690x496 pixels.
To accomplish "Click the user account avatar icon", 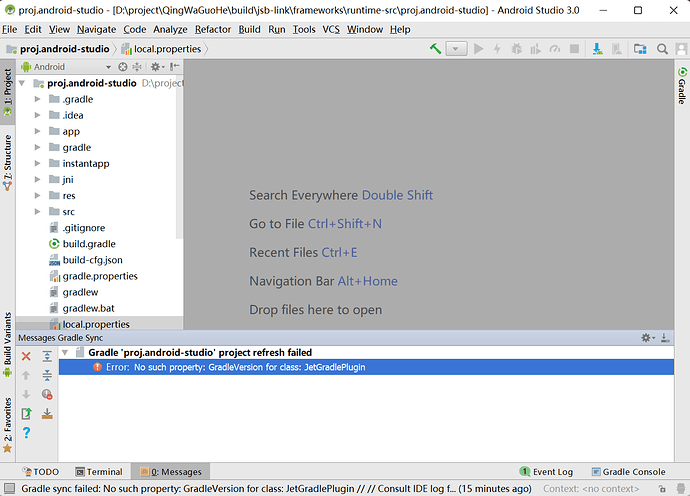I will coord(681,48).
